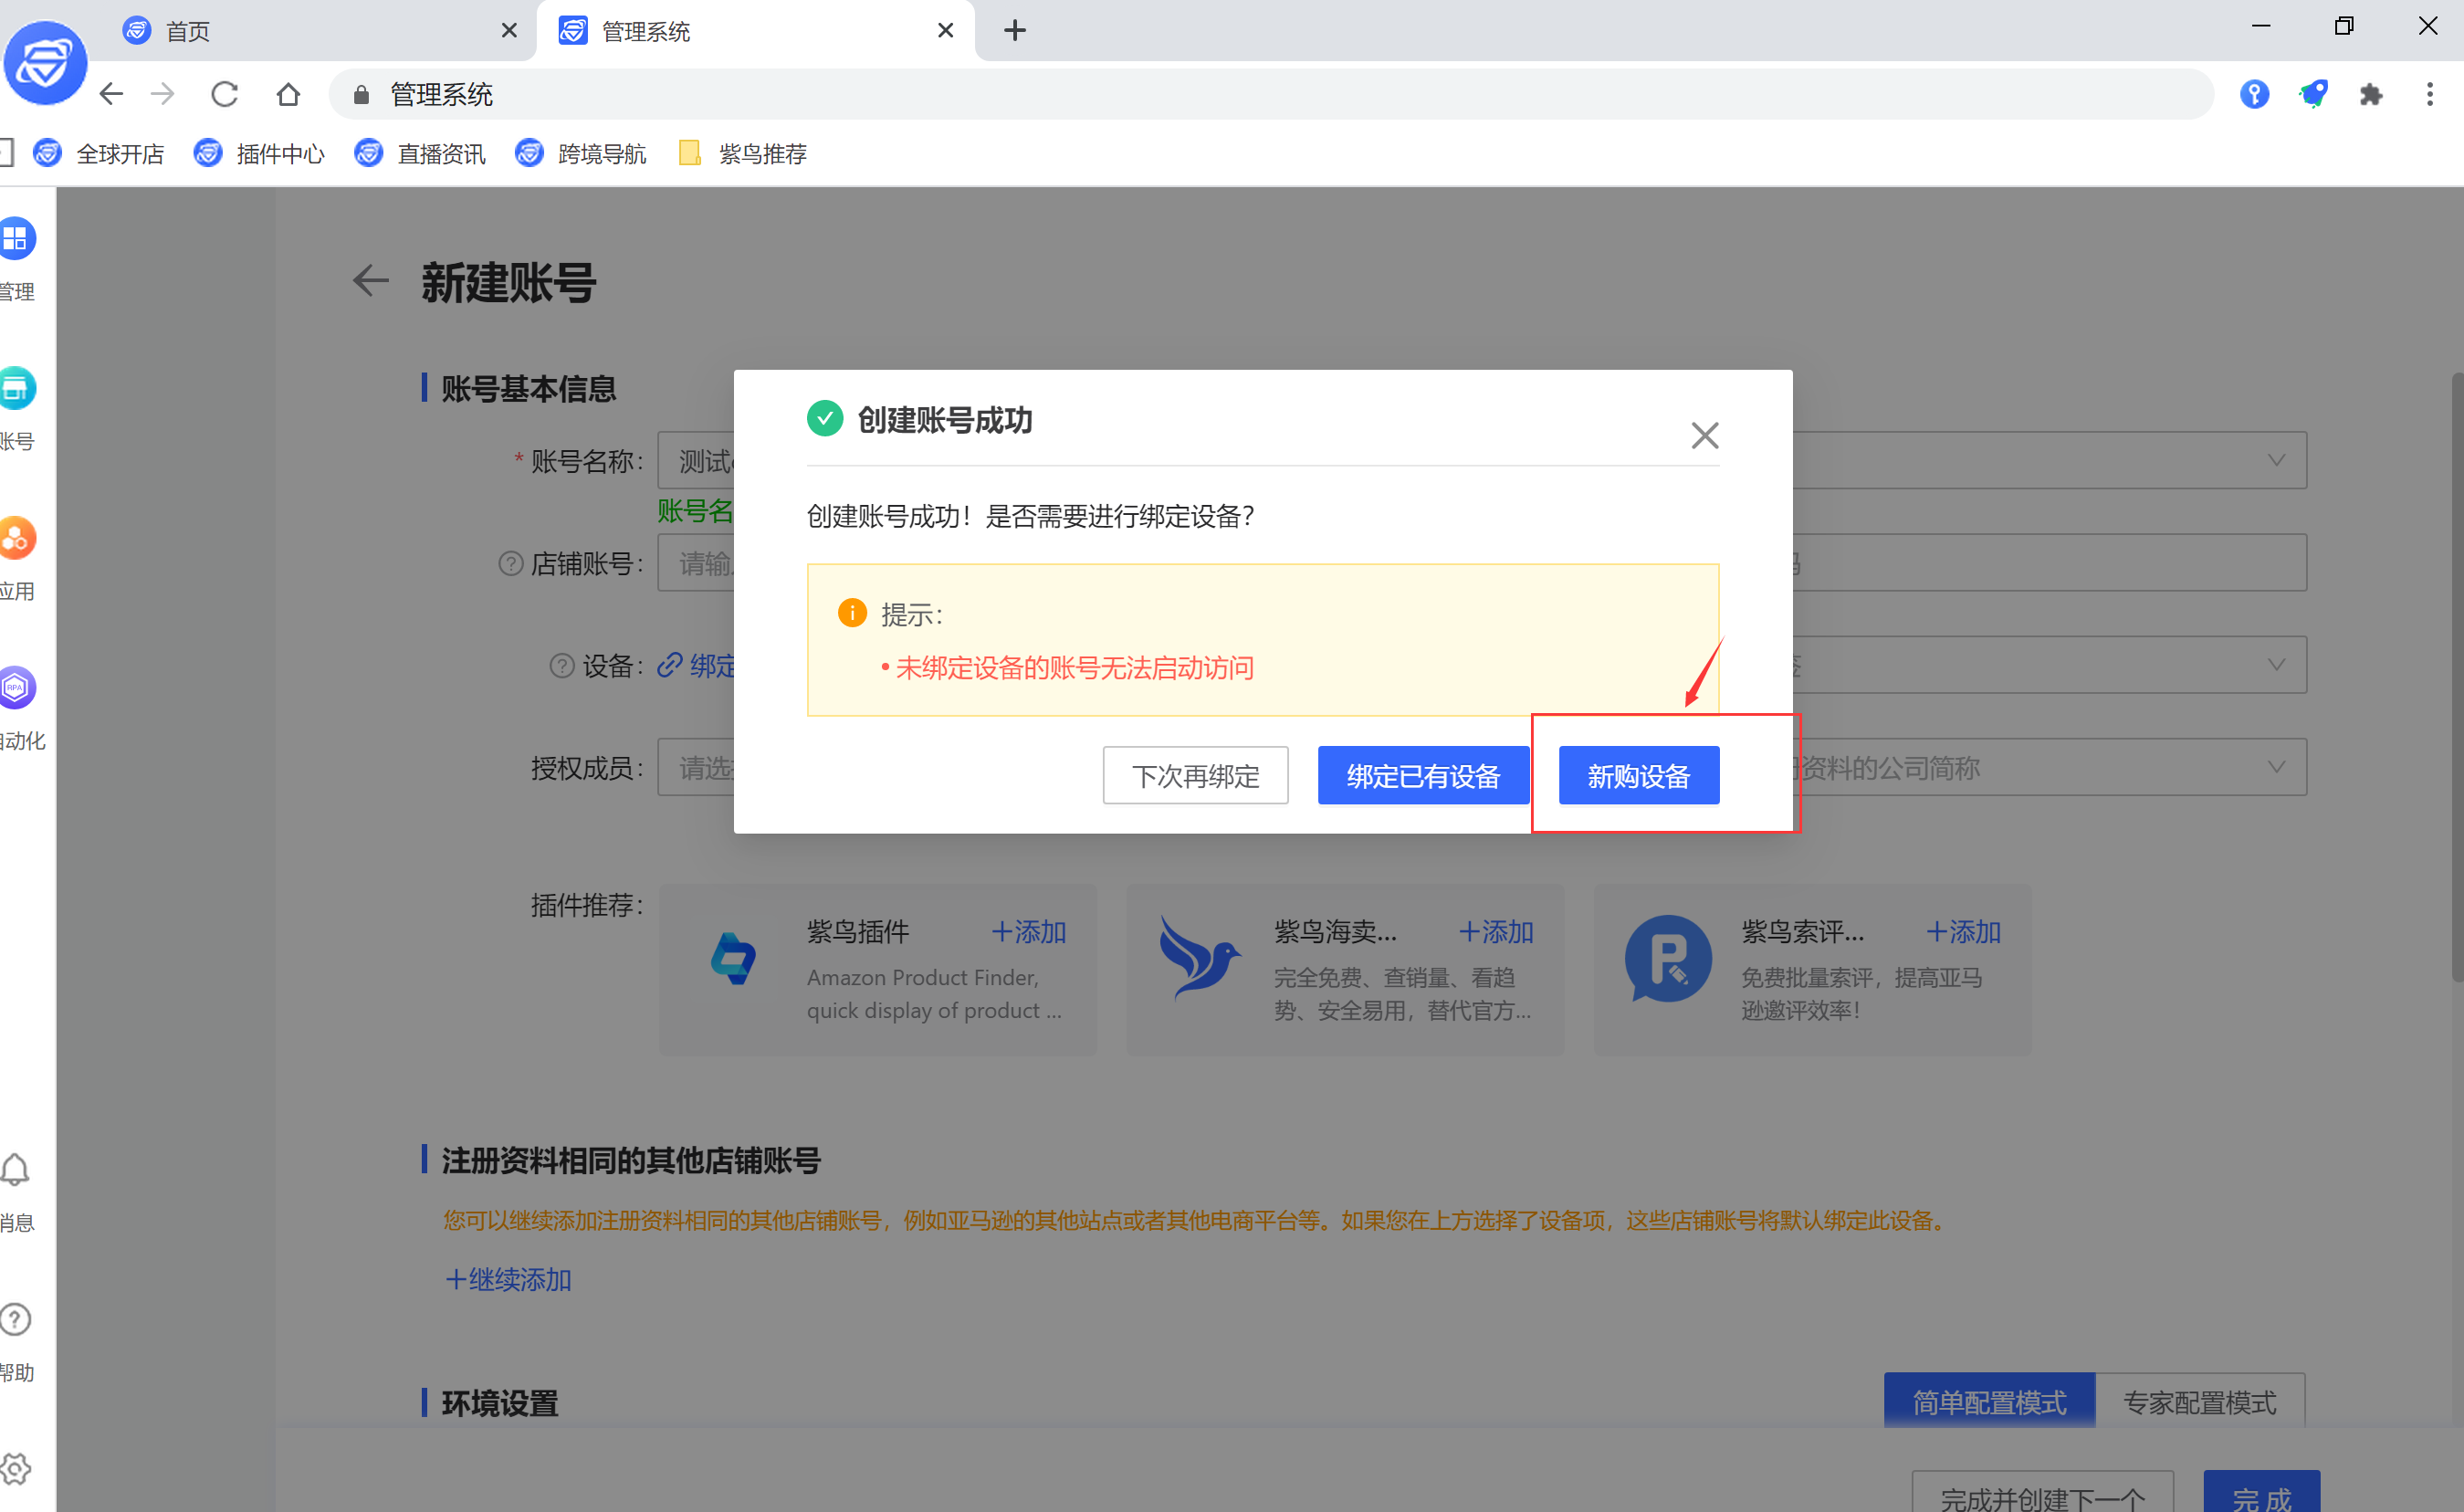This screenshot has height=1512, width=2464.
Task: Click the rocket extension icon
Action: pos(2312,94)
